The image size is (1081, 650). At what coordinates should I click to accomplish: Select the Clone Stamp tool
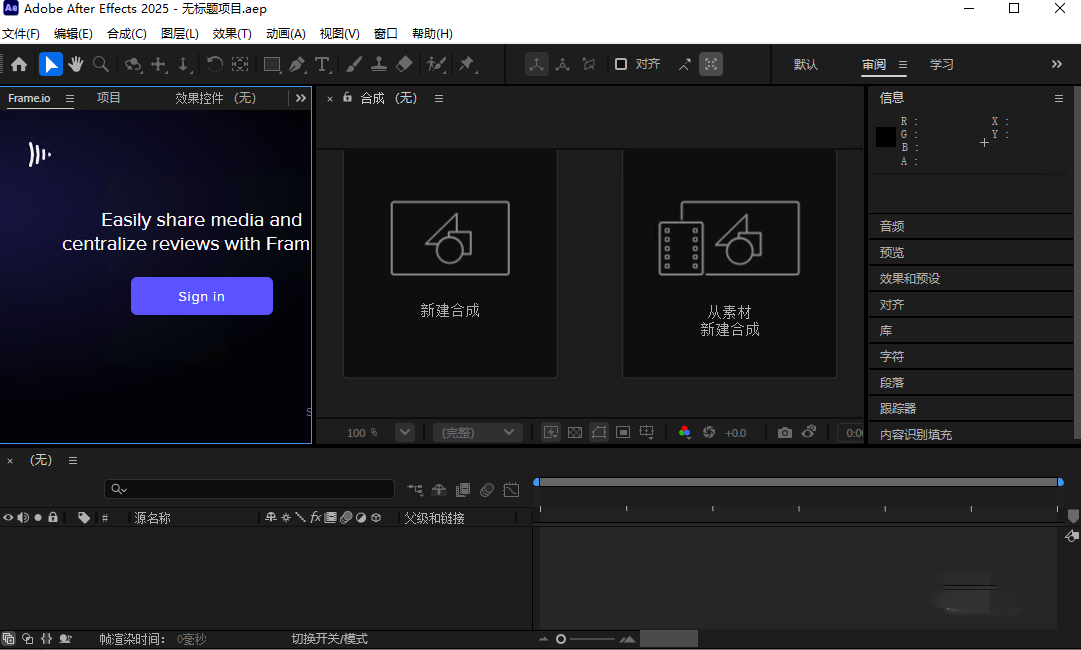[378, 64]
